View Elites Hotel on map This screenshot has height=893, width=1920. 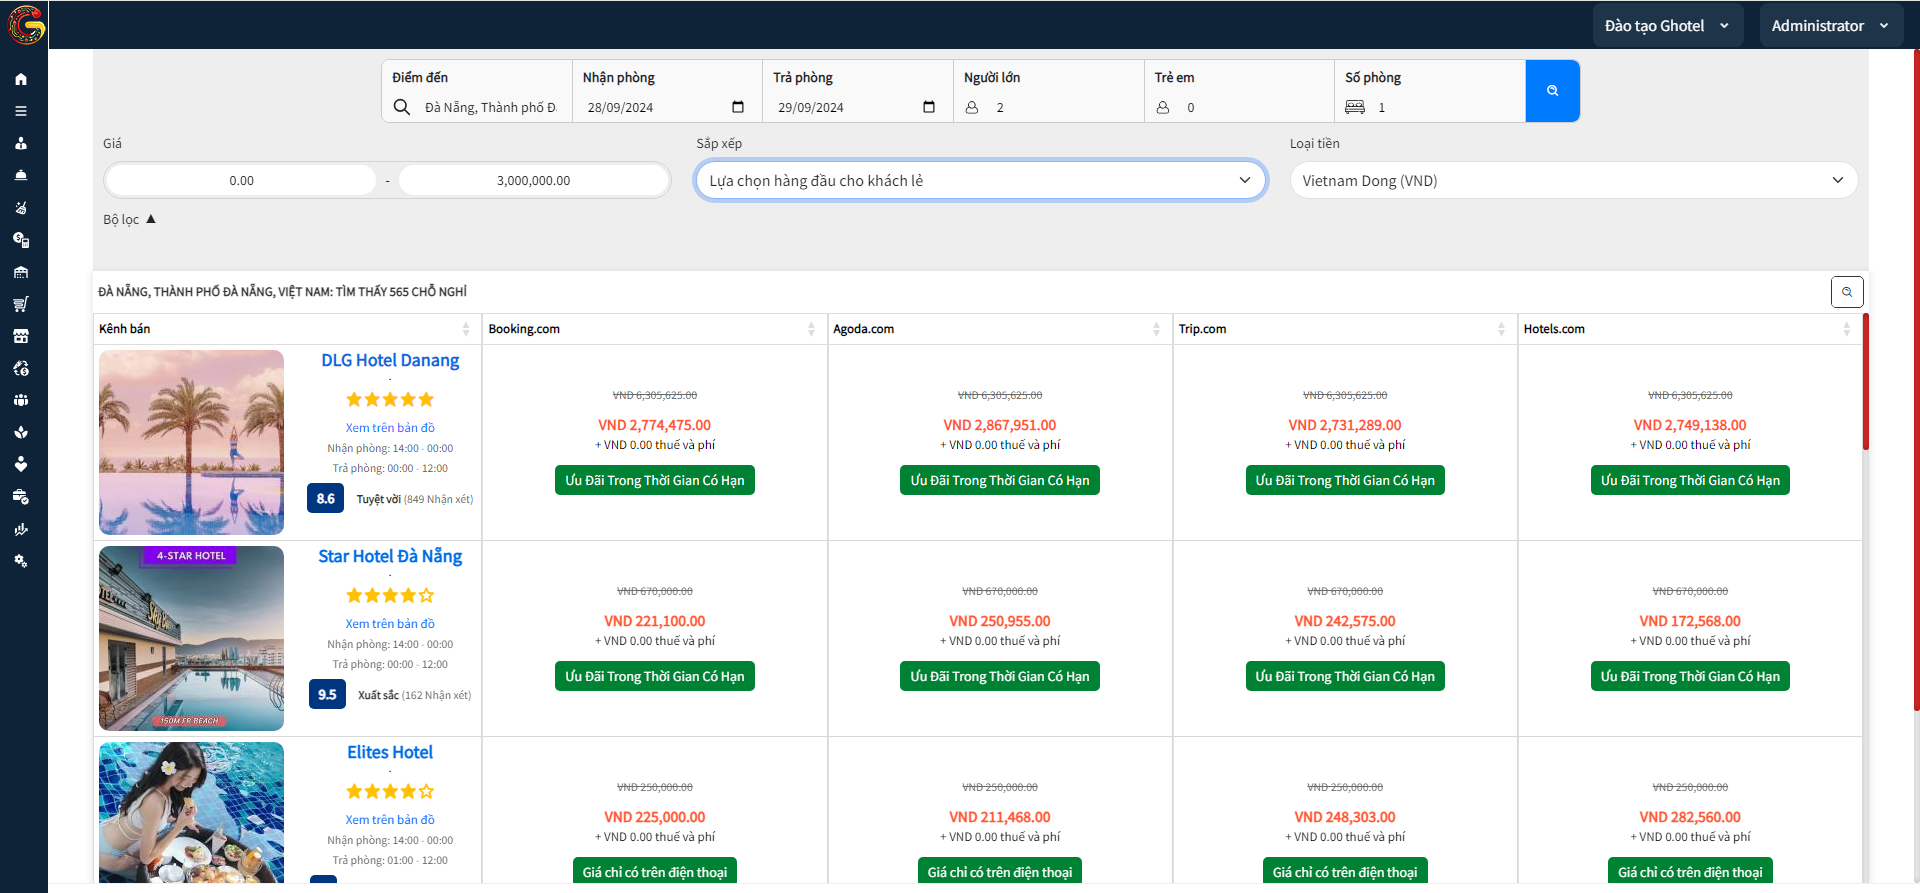[x=390, y=820]
